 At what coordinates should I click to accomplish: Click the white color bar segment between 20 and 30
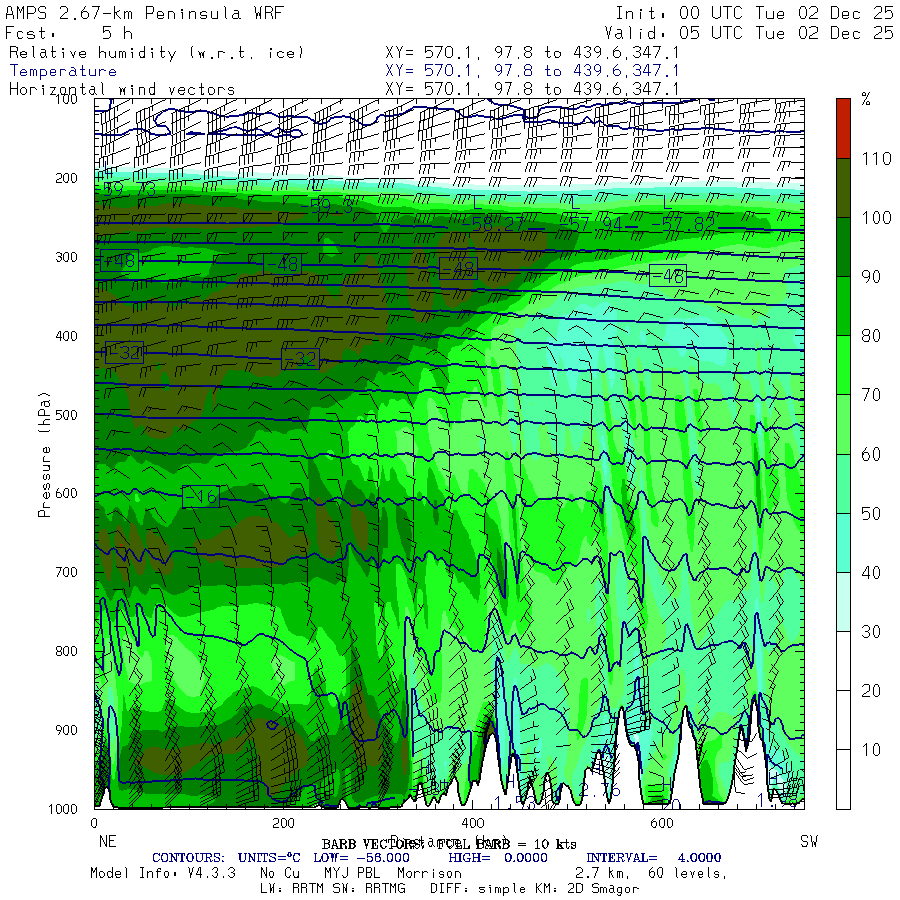click(843, 661)
